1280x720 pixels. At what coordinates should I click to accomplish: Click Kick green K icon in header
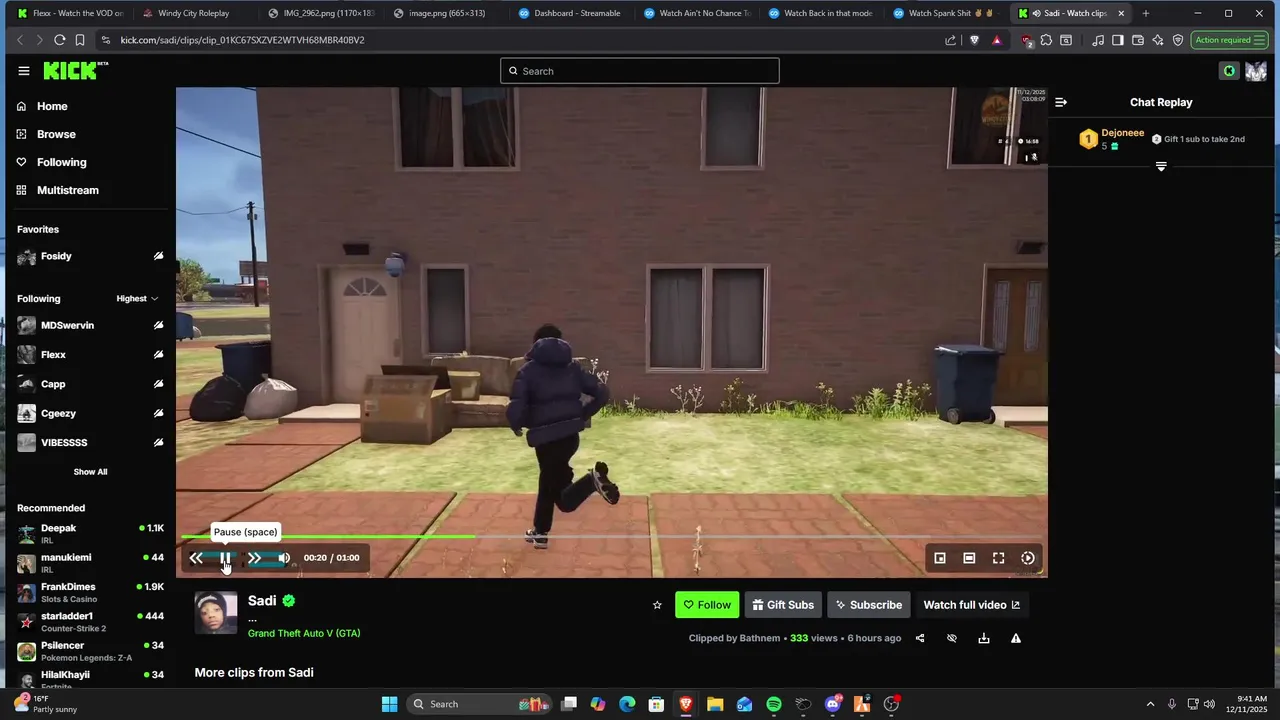[x=1229, y=71]
